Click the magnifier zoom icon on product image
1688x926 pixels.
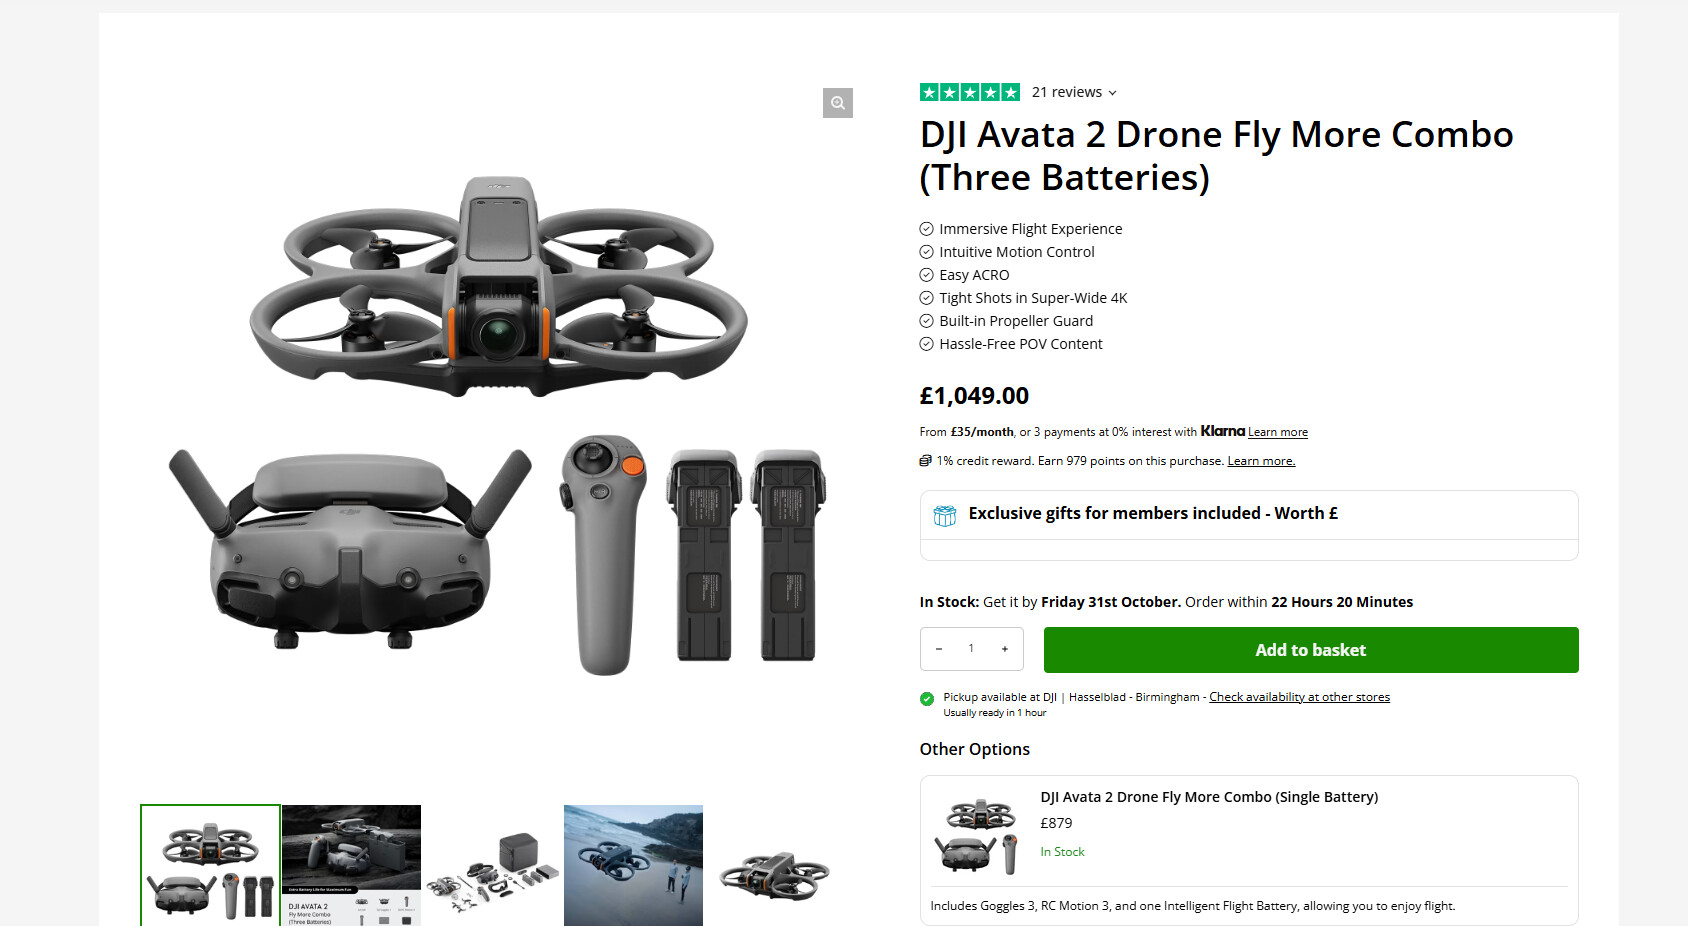[838, 103]
